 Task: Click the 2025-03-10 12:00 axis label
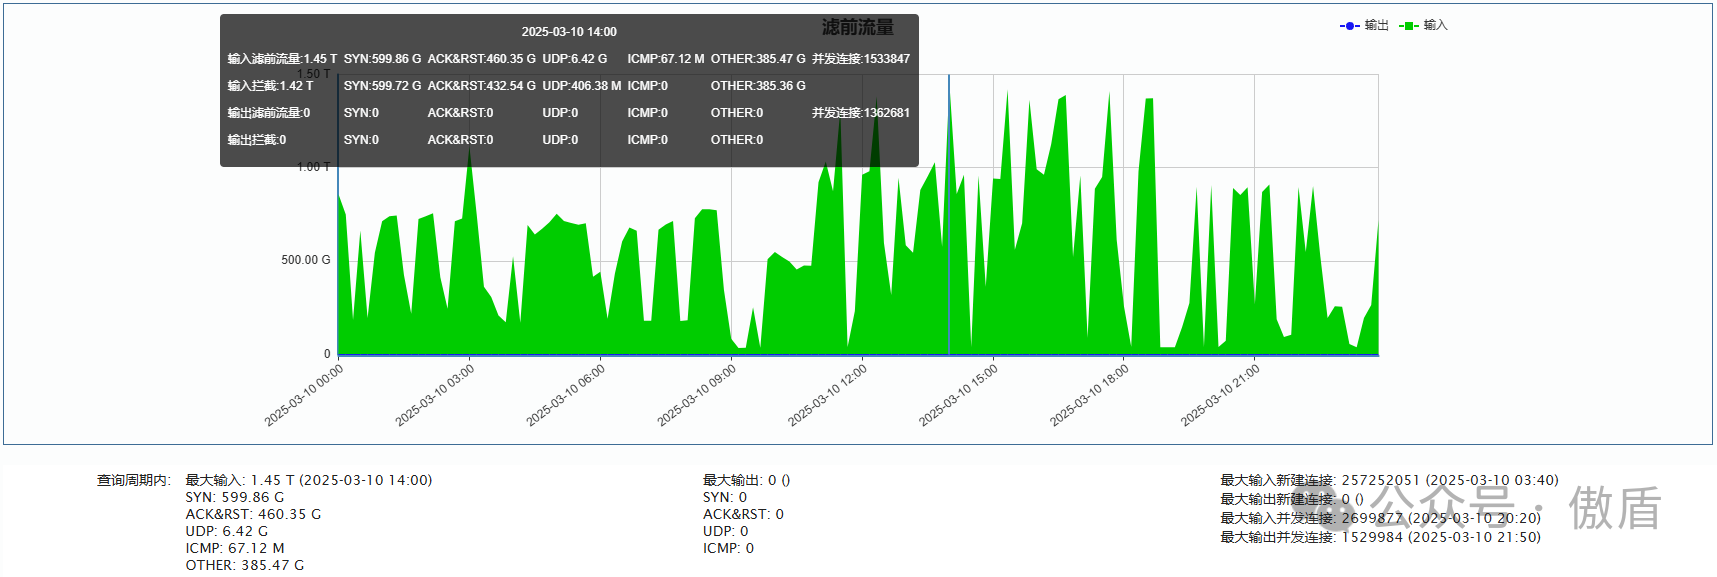pyautogui.click(x=827, y=395)
